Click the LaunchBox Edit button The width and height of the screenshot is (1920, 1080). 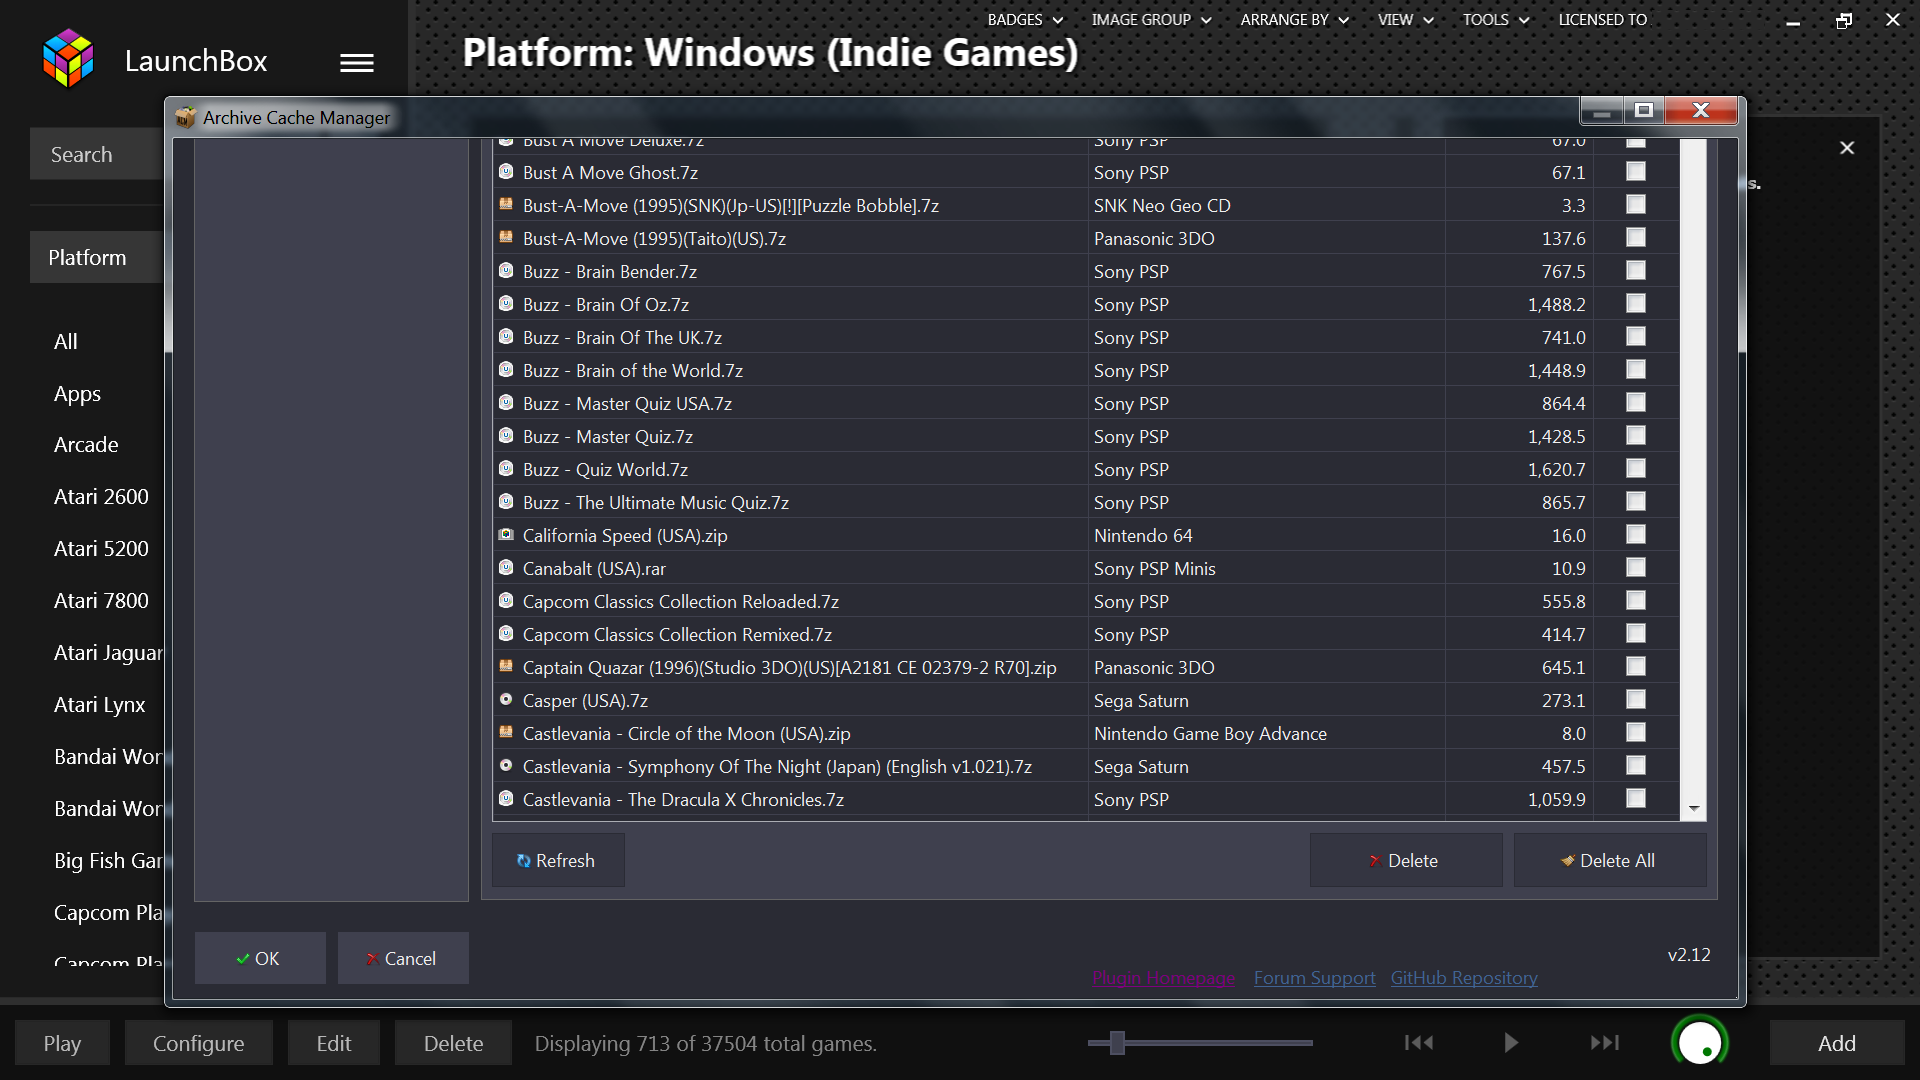point(334,1043)
